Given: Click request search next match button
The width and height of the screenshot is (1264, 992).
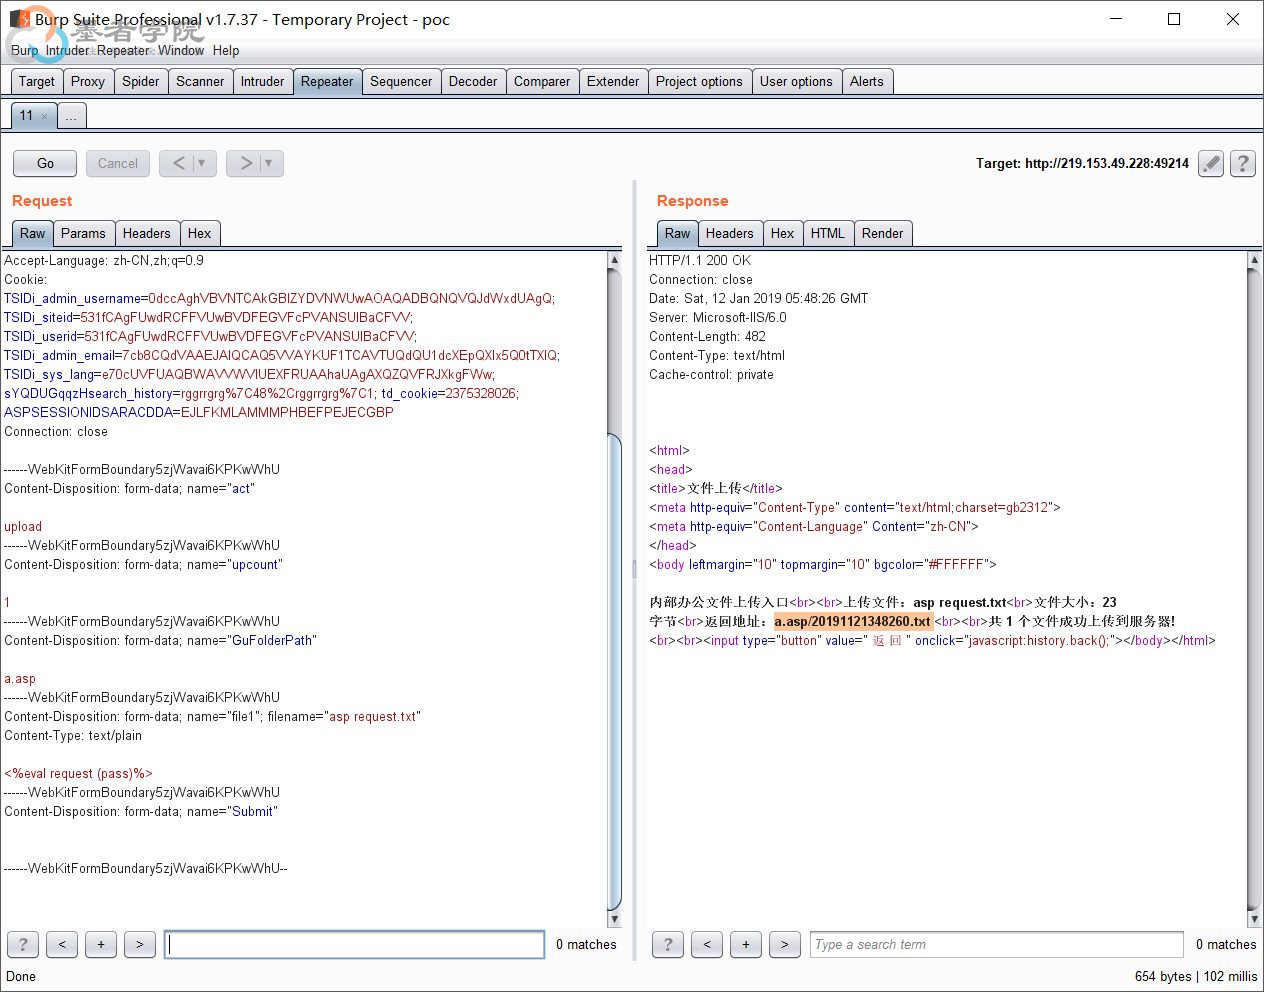Looking at the screenshot, I should (x=140, y=944).
